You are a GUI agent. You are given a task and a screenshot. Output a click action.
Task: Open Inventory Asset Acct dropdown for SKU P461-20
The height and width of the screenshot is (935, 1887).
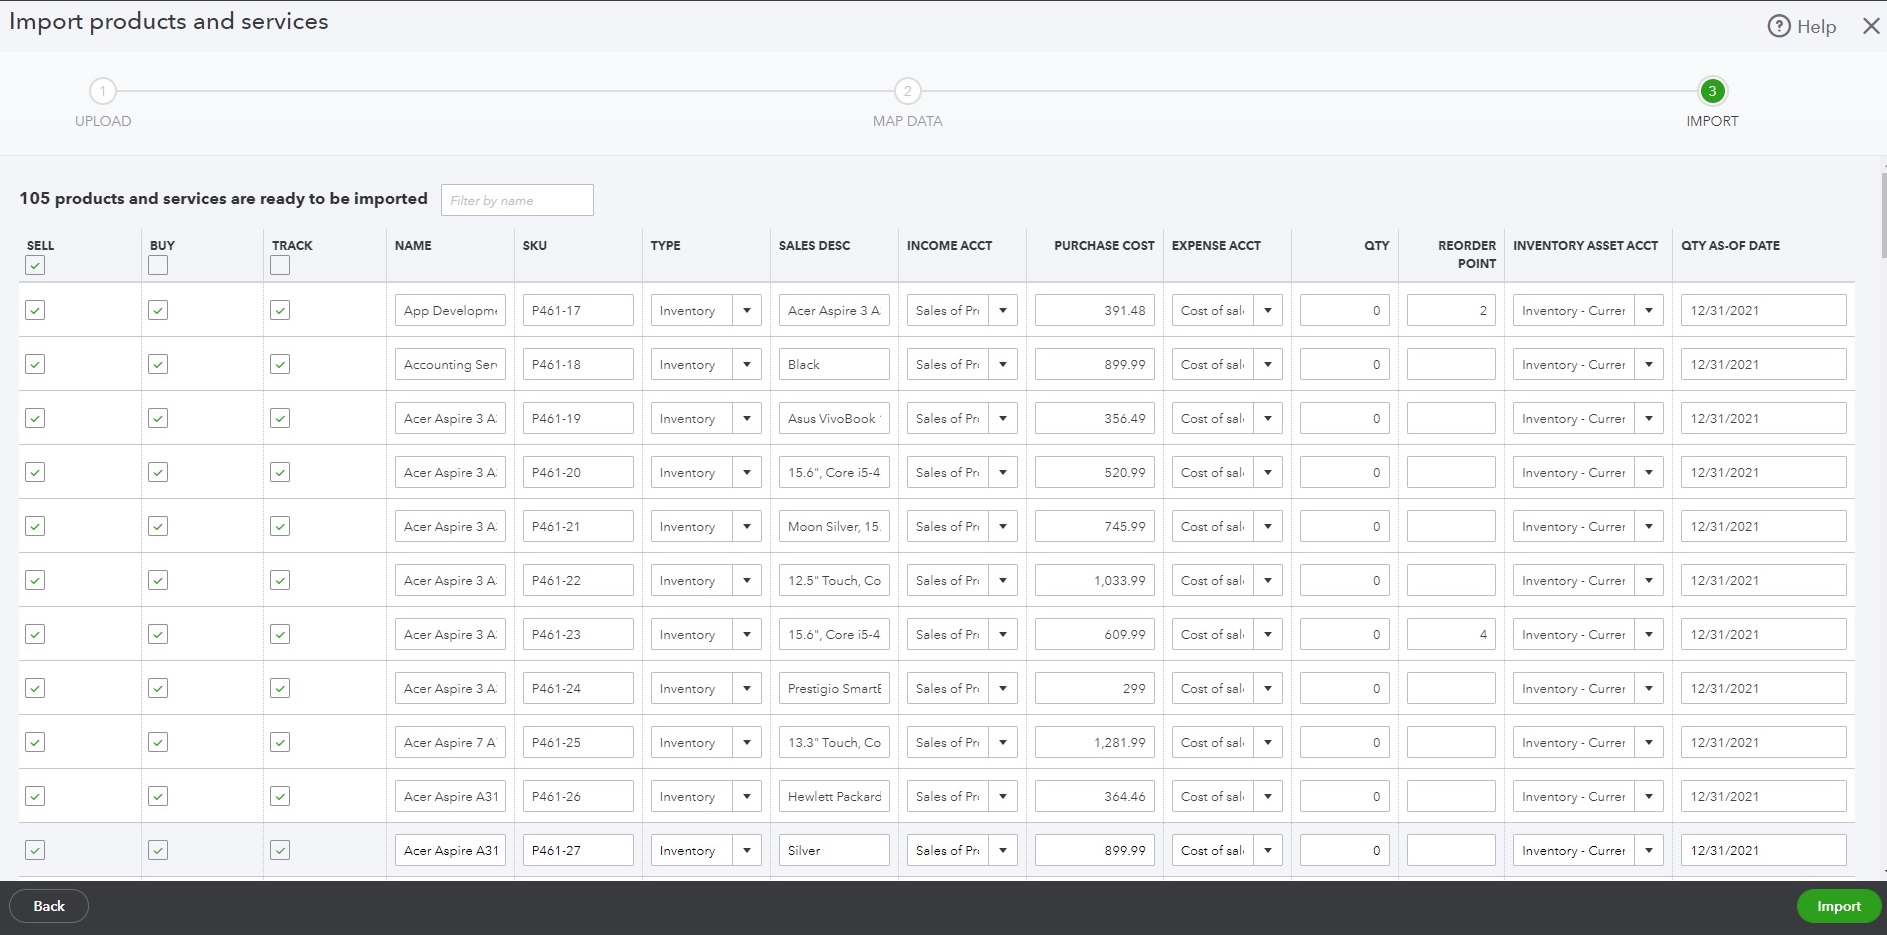coord(1649,472)
